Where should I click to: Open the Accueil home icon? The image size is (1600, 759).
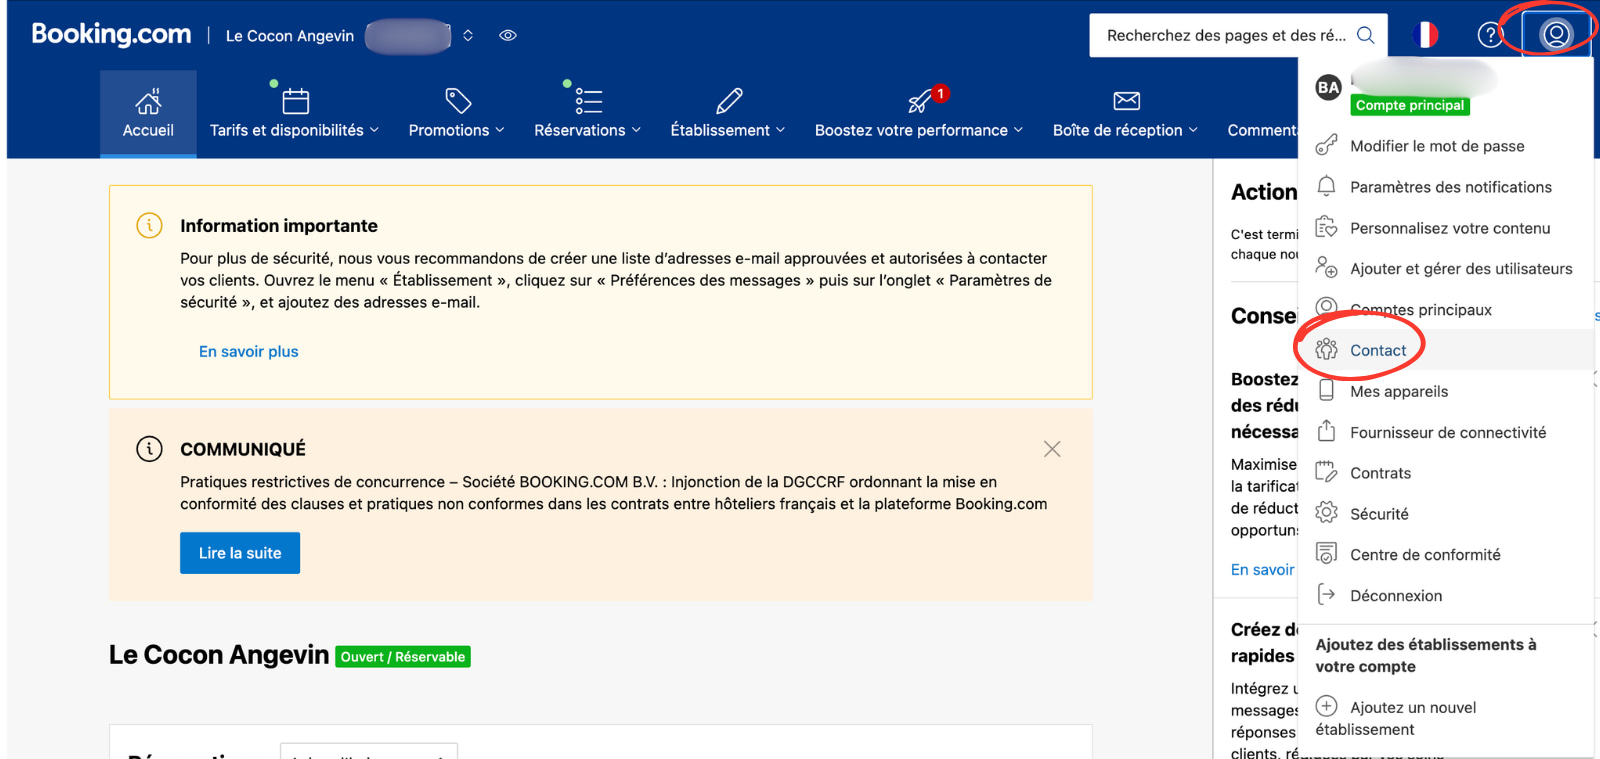pyautogui.click(x=148, y=101)
